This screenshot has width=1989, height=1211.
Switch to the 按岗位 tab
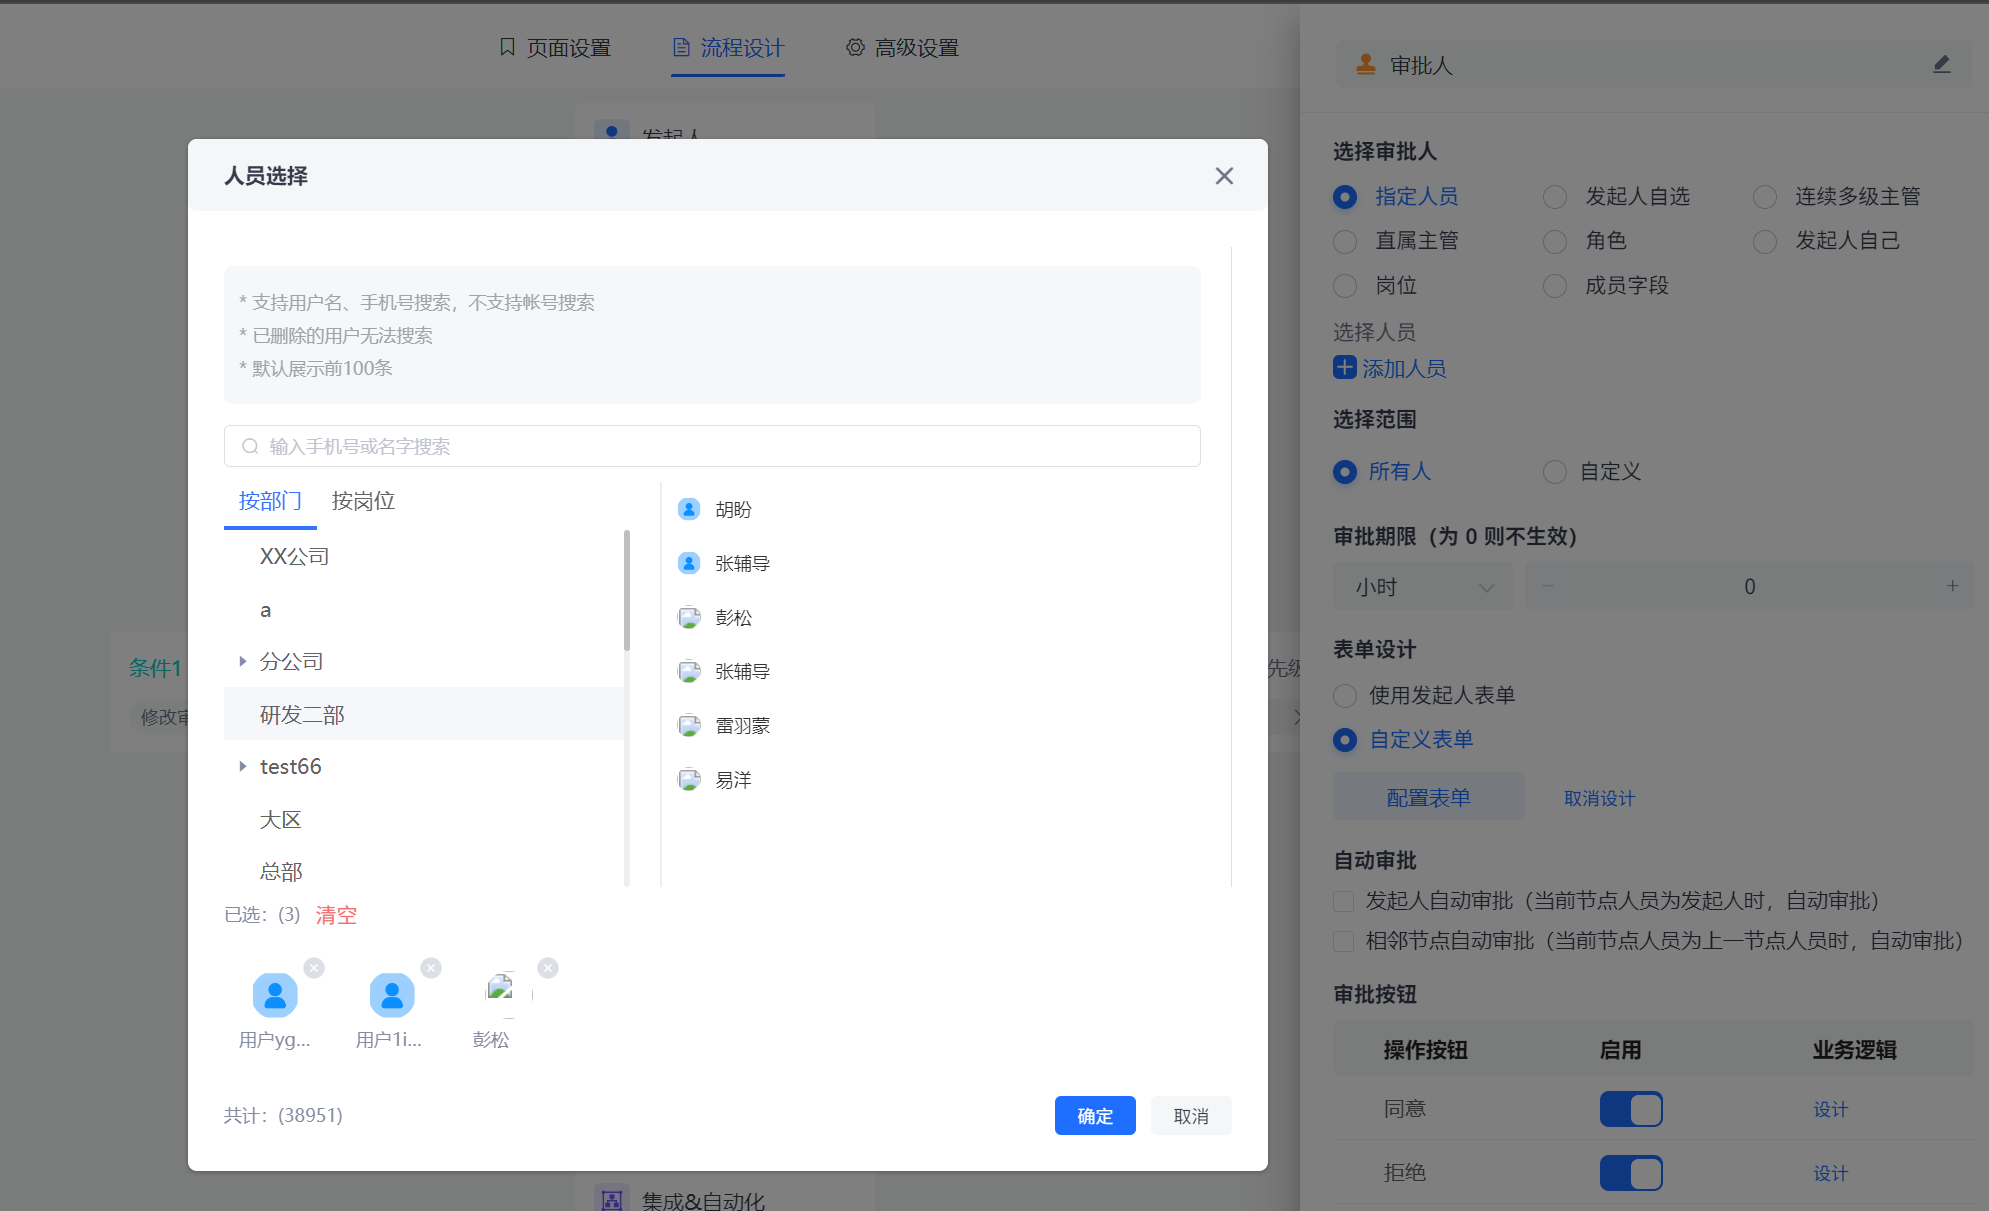(362, 501)
